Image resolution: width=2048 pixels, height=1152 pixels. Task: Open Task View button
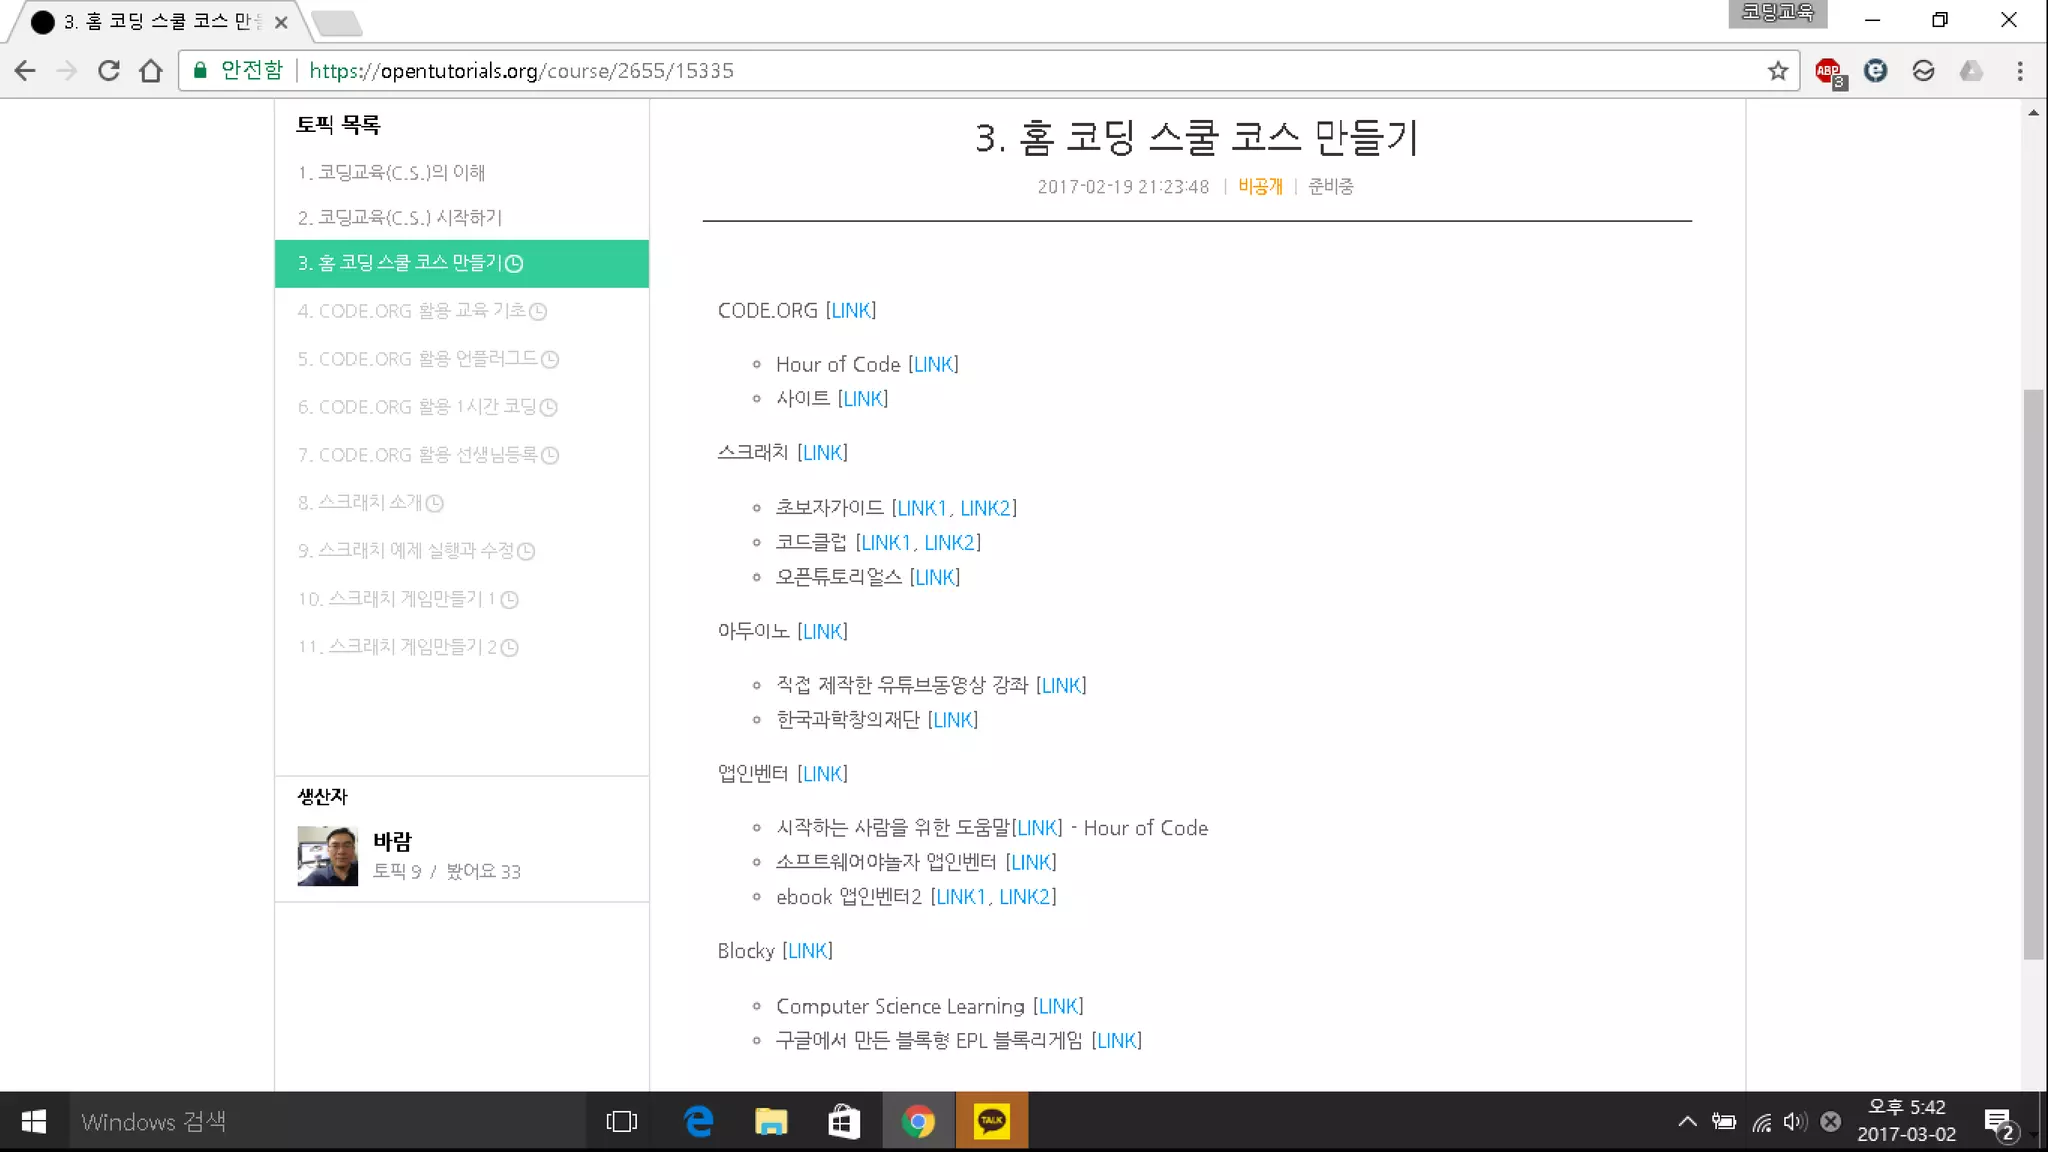(x=621, y=1121)
